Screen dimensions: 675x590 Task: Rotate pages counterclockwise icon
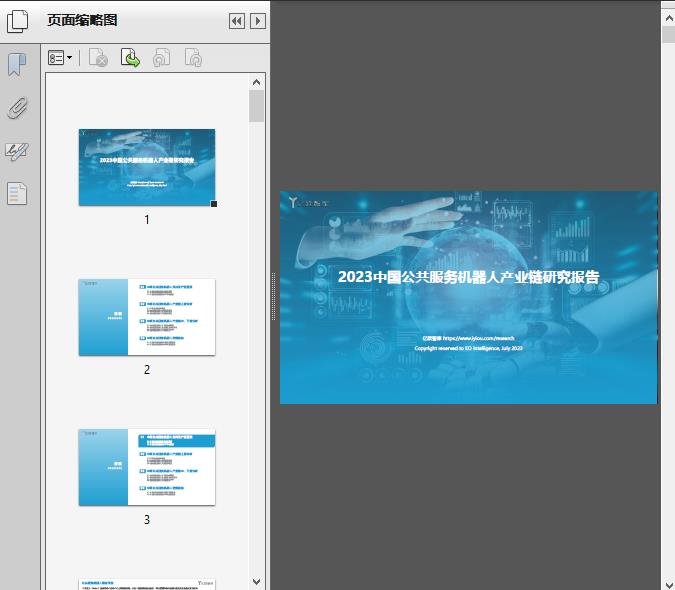pyautogui.click(x=161, y=58)
